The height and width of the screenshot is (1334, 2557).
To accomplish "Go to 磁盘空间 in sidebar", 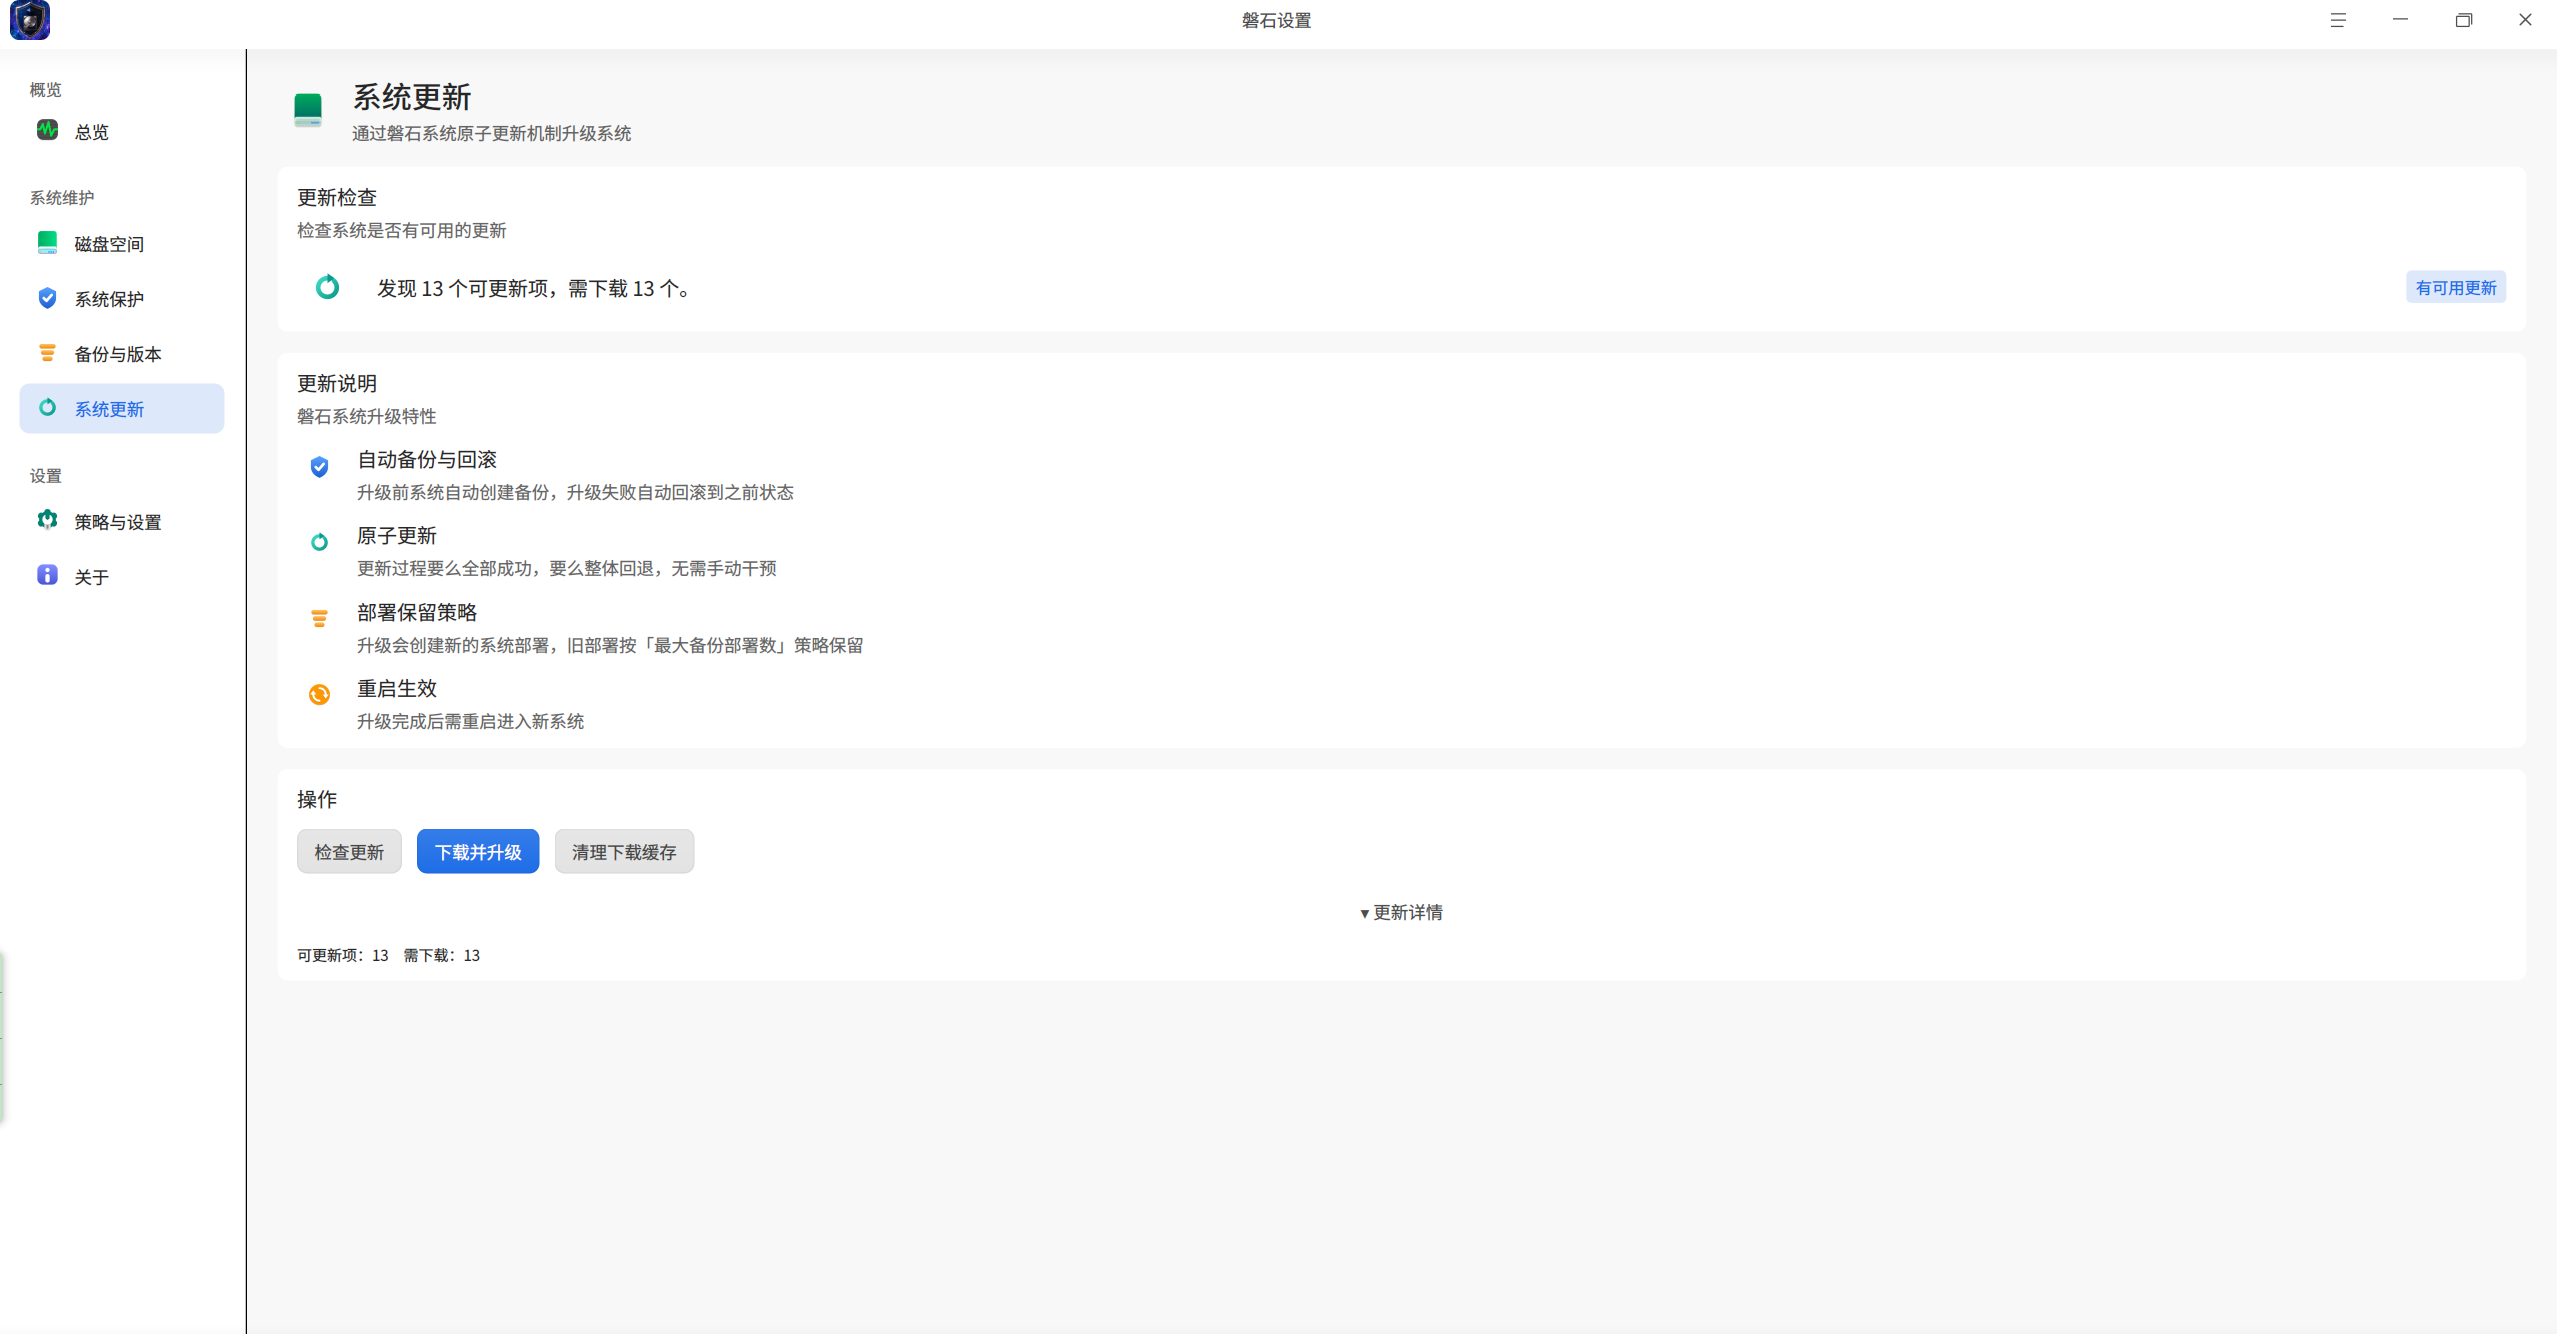I will (122, 243).
